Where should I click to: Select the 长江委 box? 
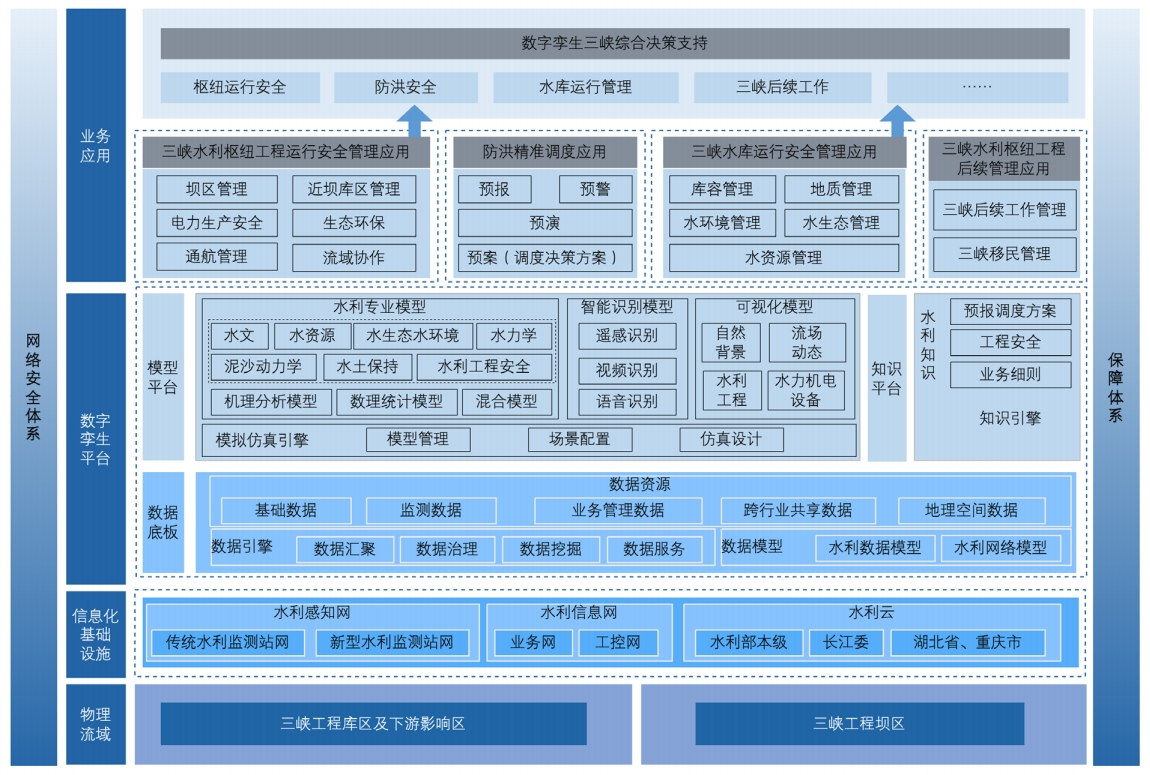click(846, 643)
